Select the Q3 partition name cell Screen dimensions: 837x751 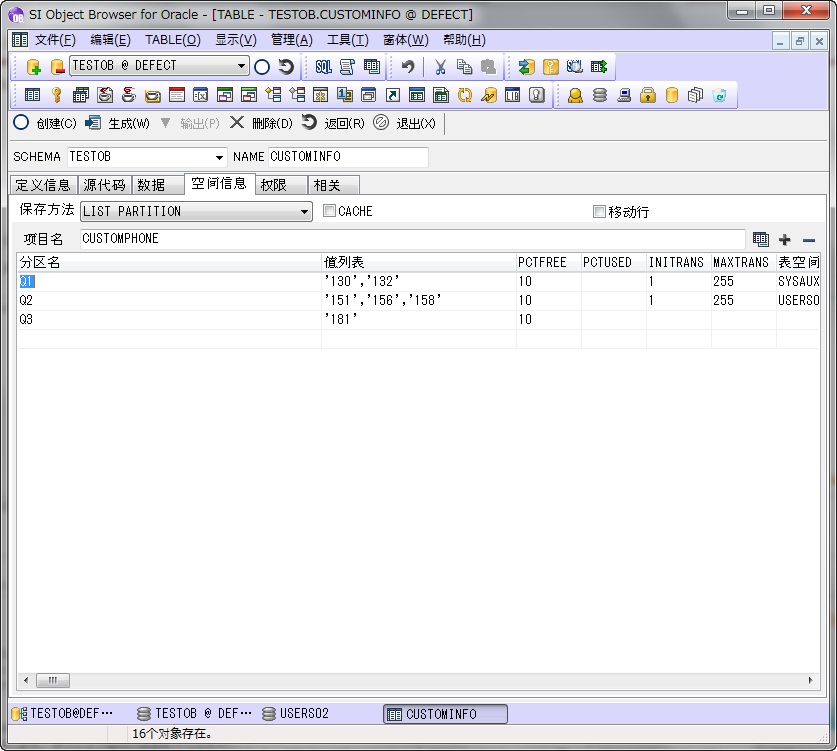click(x=169, y=320)
